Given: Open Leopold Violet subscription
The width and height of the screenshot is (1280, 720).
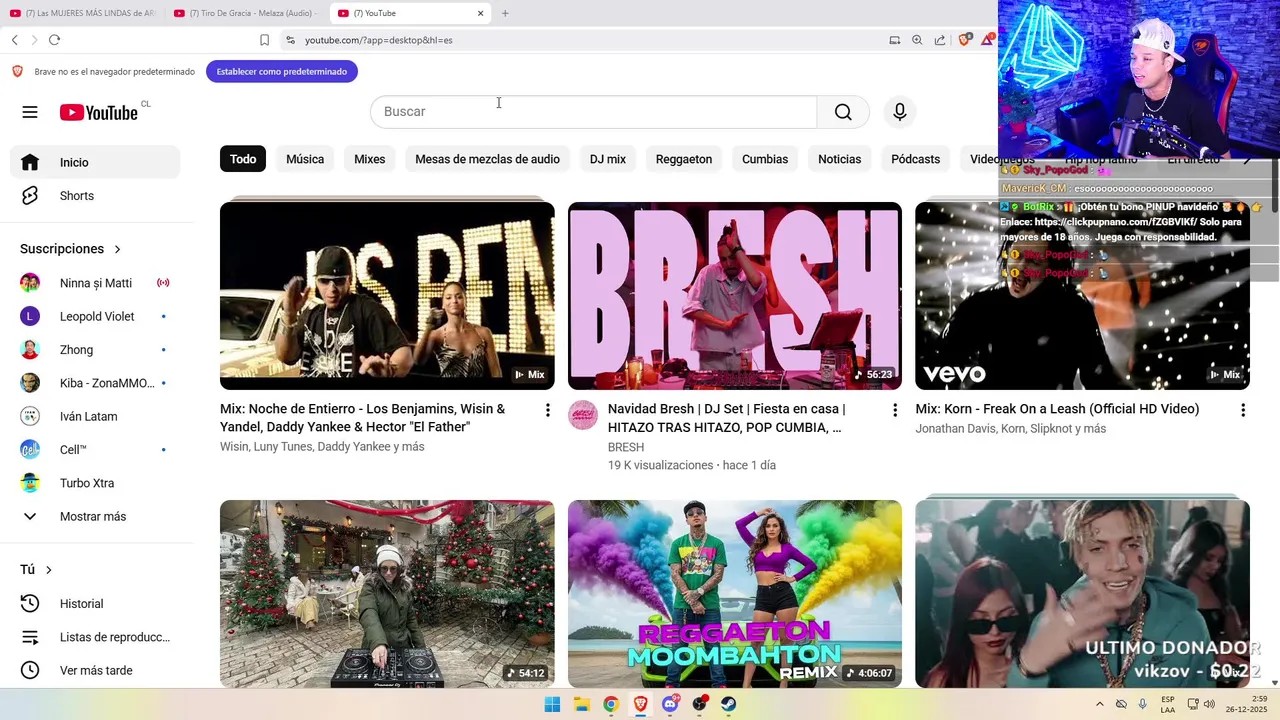Looking at the screenshot, I should pyautogui.click(x=95, y=316).
